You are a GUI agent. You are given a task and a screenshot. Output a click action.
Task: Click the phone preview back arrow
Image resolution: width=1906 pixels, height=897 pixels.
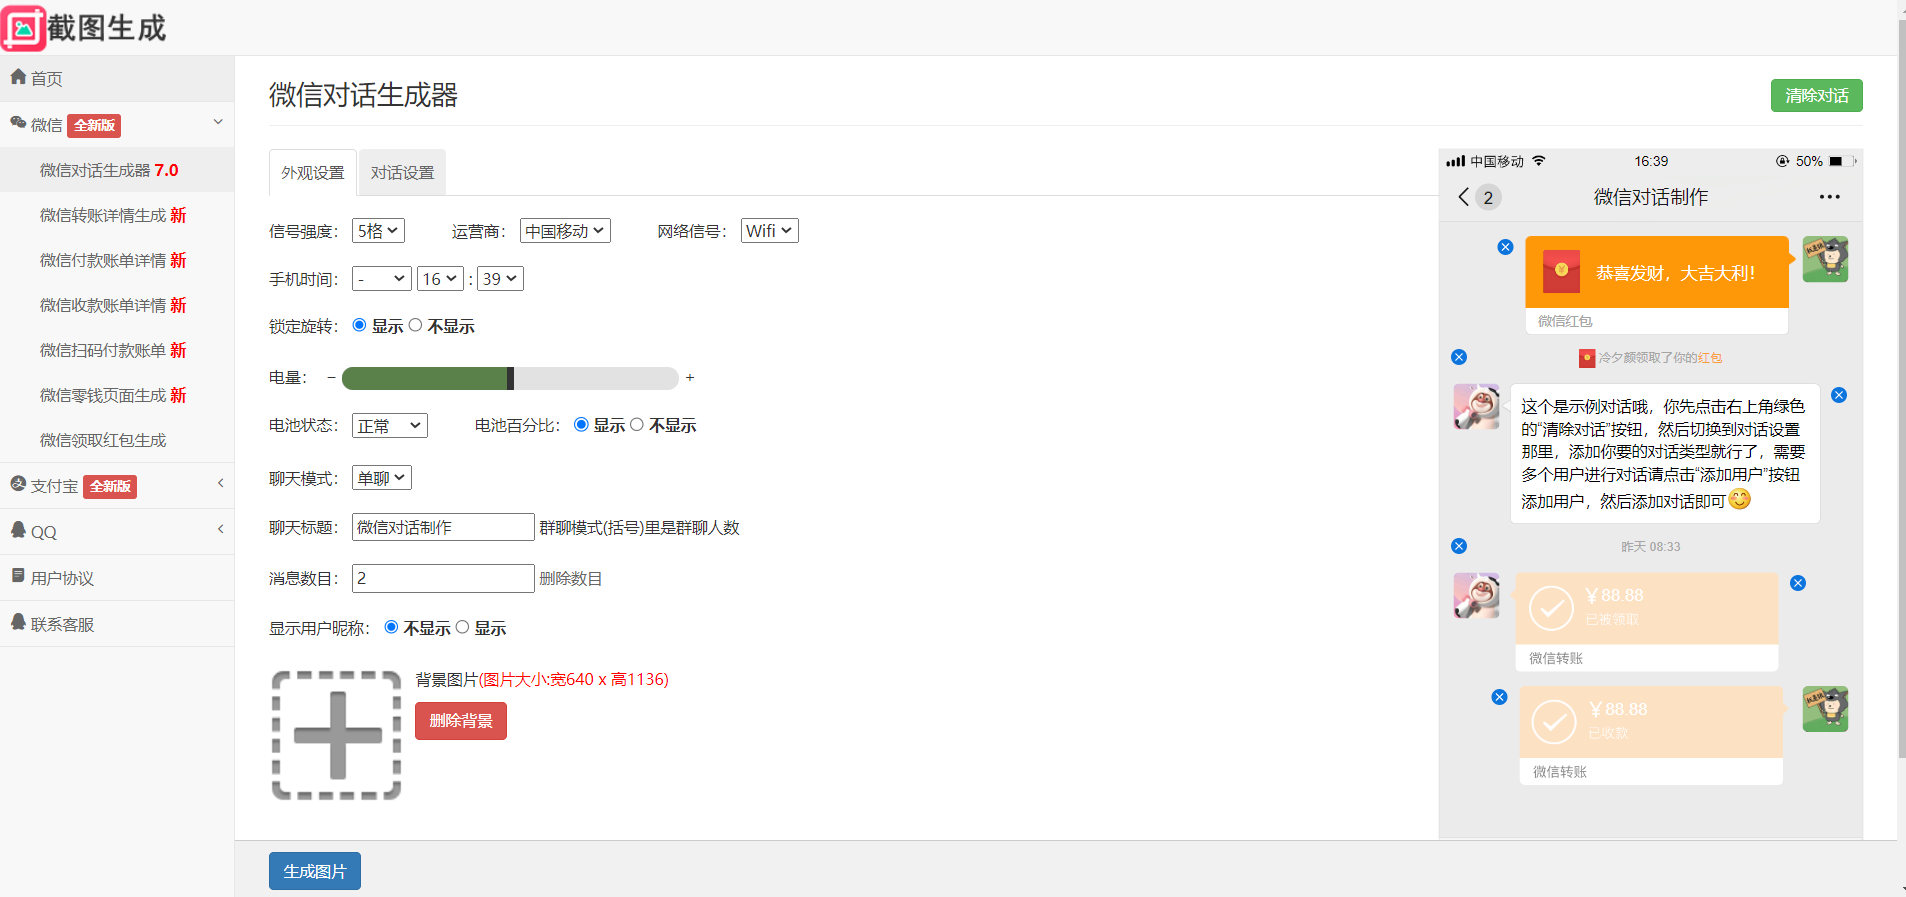[1464, 197]
